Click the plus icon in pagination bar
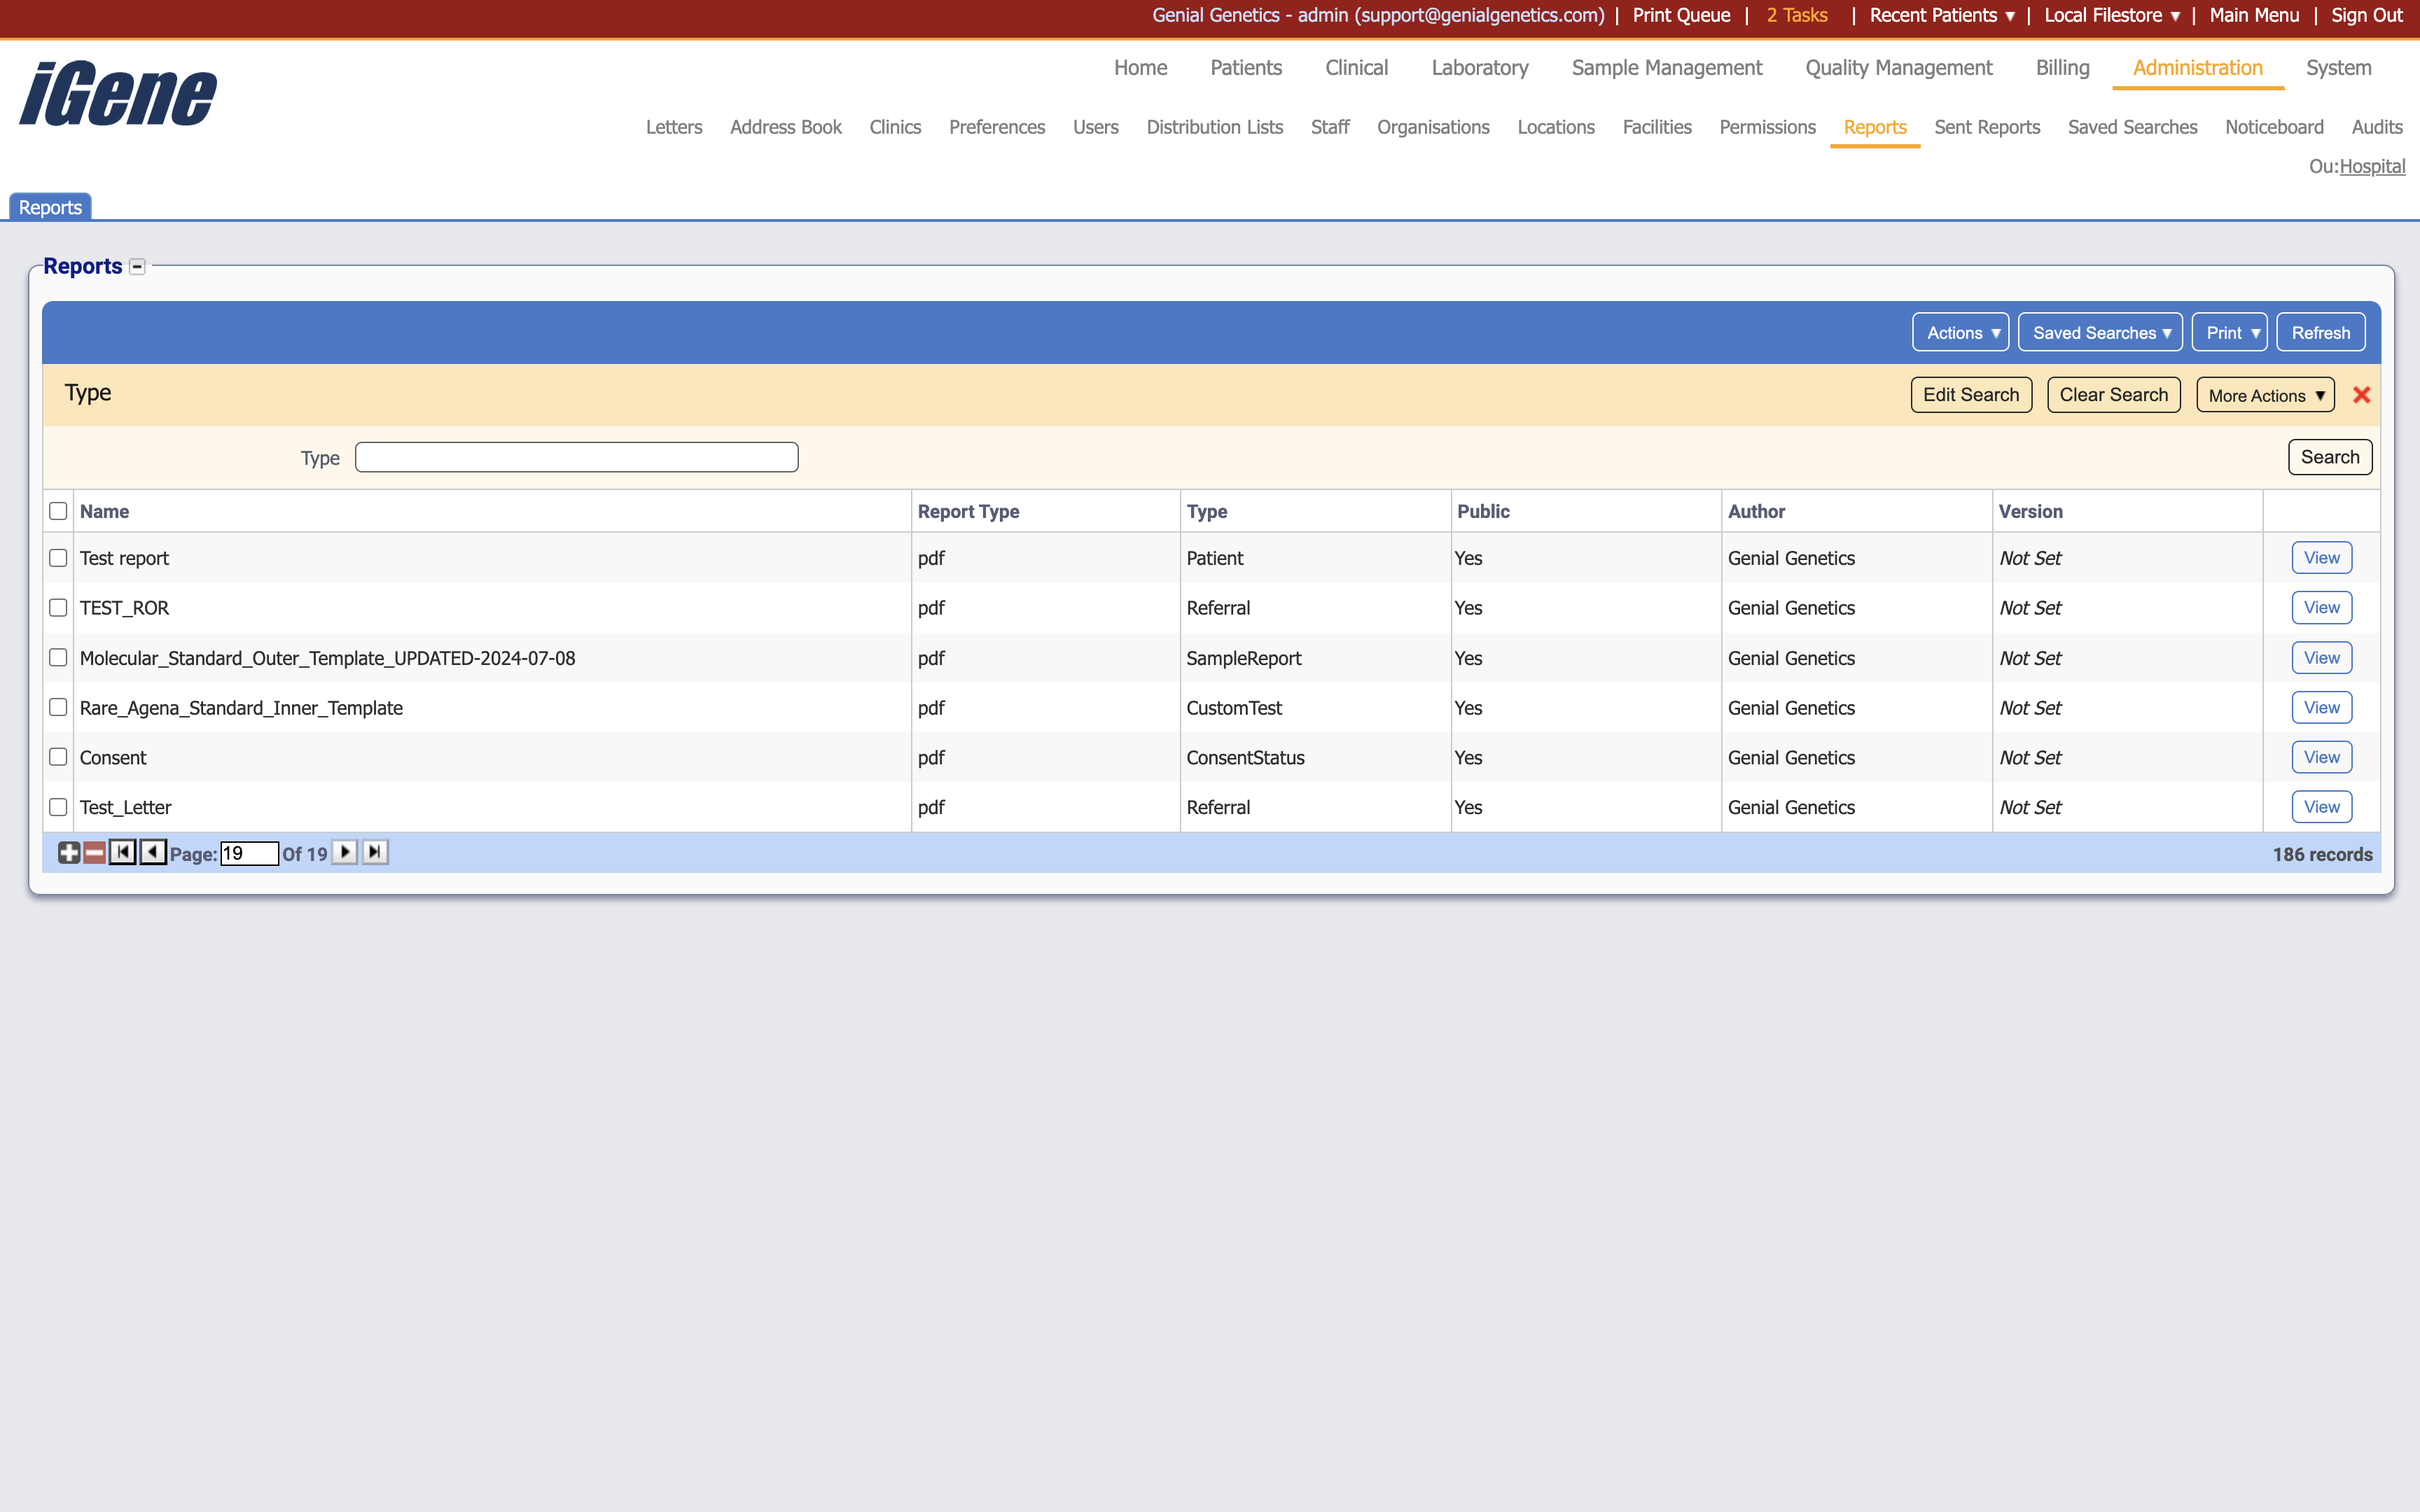Image resolution: width=2420 pixels, height=1512 pixels. 68,853
